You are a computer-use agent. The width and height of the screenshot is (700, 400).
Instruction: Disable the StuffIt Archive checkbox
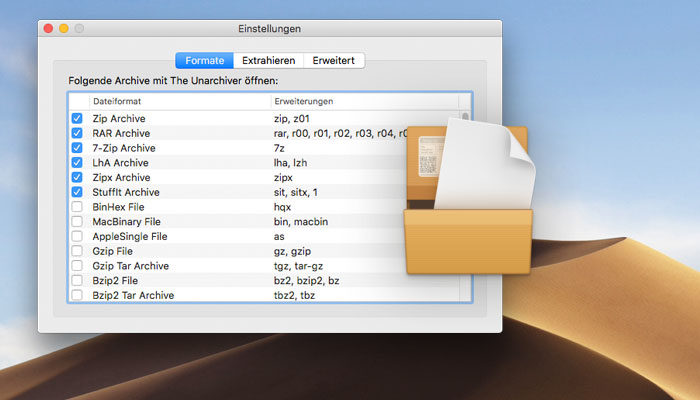77,192
